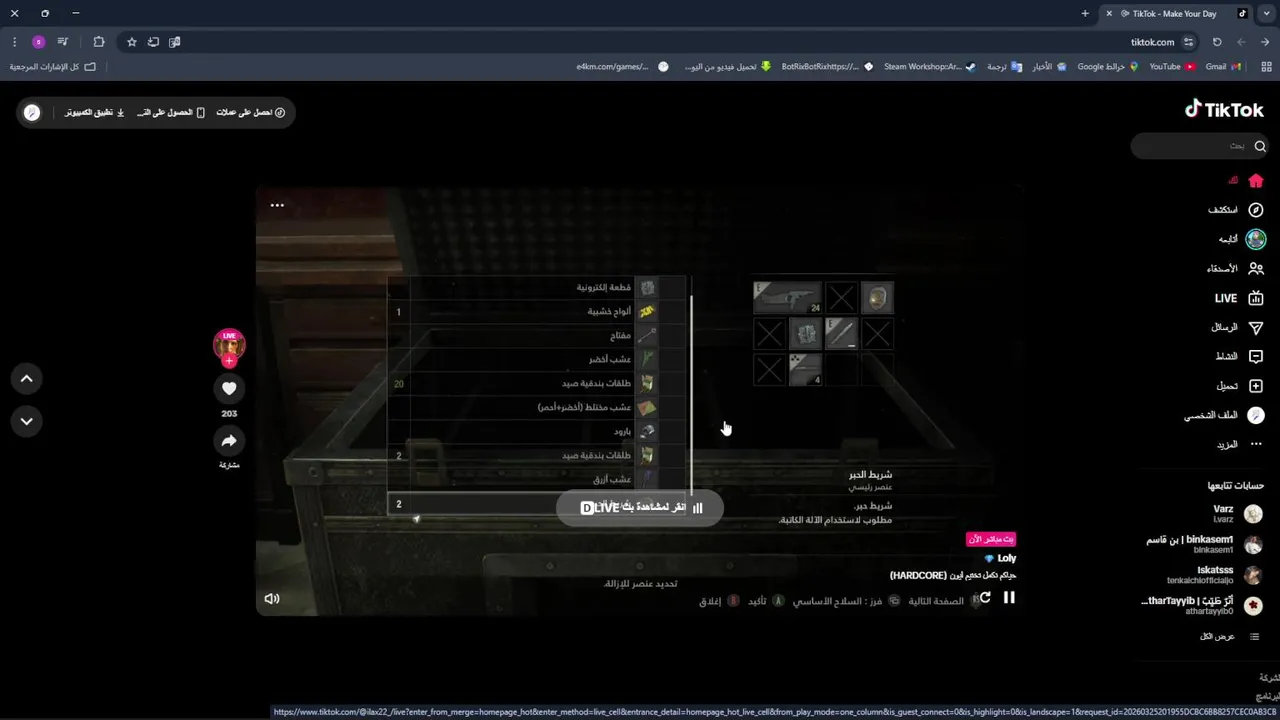The image size is (1280, 720).
Task: Open the e4km.com/games bookmark
Action: coord(622,66)
